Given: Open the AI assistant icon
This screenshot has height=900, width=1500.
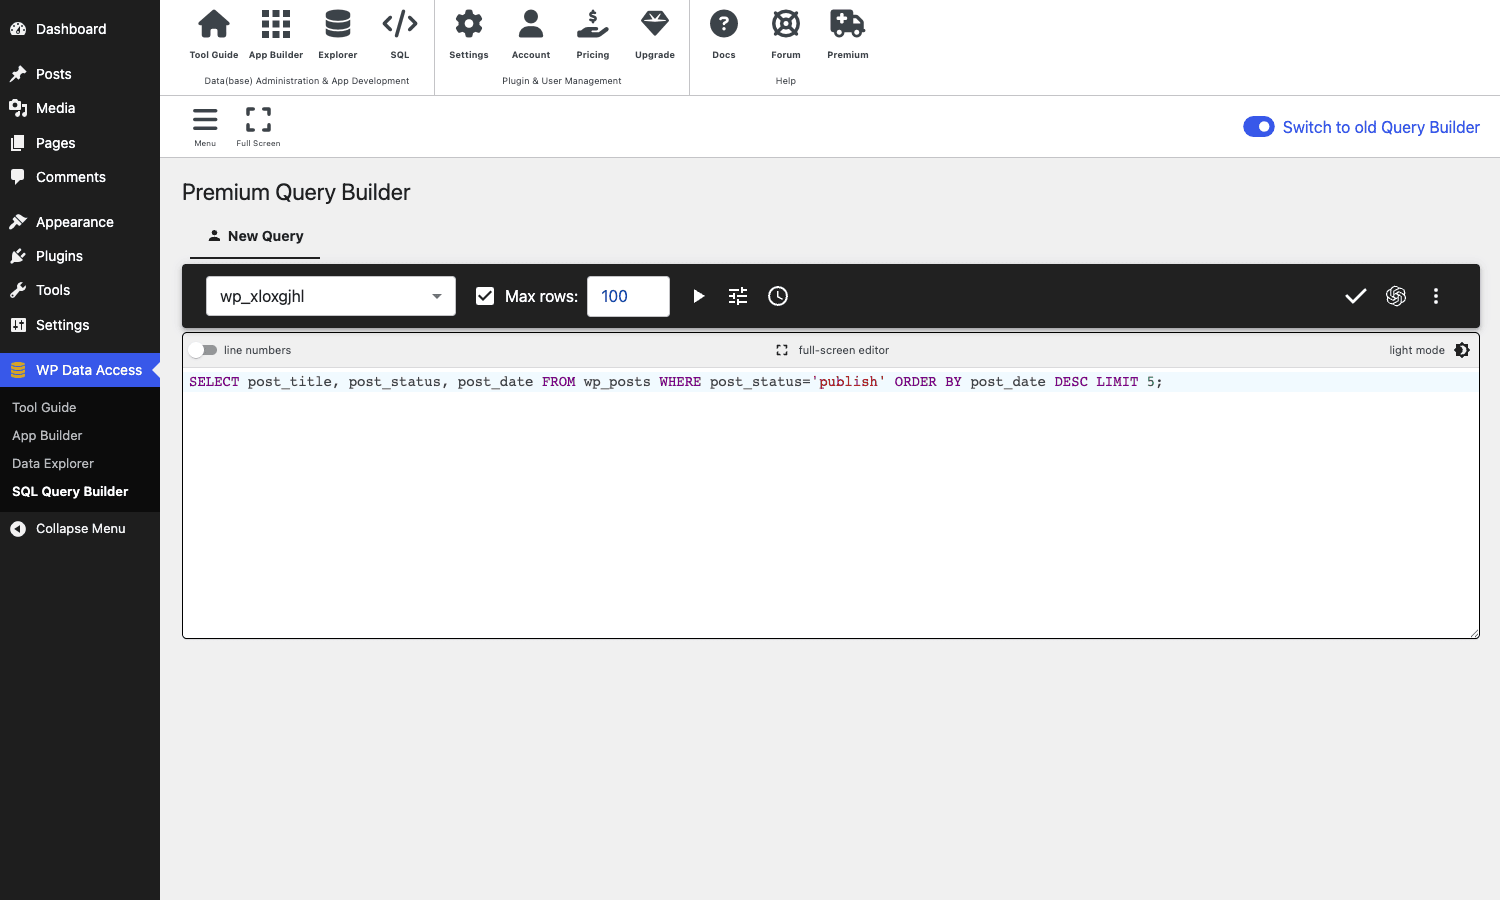Looking at the screenshot, I should point(1396,296).
